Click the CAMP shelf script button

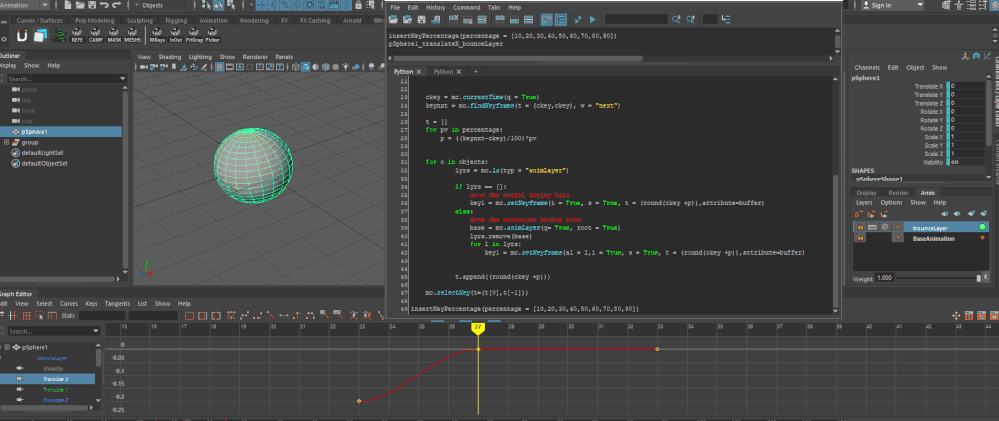click(96, 35)
